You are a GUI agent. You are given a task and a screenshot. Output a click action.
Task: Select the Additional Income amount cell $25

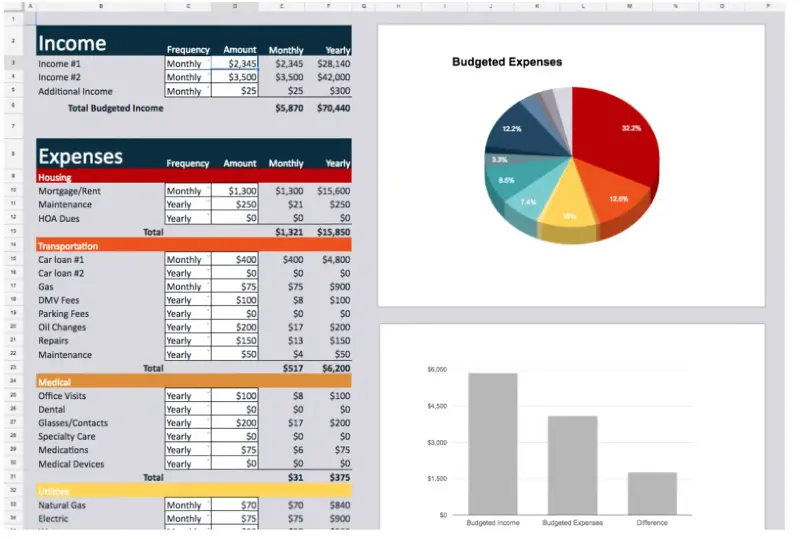tap(235, 91)
